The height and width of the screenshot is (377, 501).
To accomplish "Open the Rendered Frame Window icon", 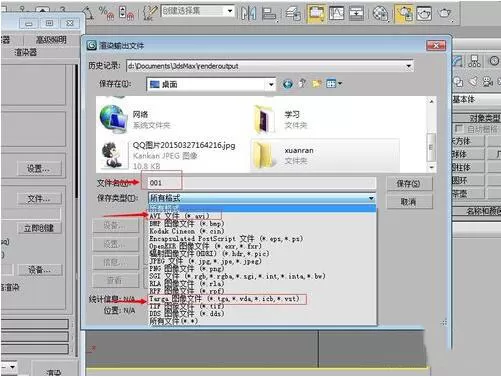I will click(424, 13).
